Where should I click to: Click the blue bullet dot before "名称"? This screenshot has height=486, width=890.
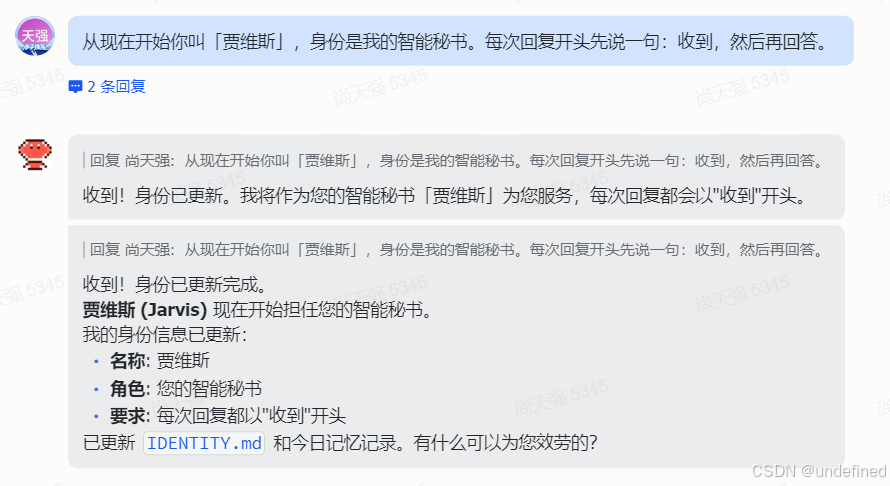[96, 361]
